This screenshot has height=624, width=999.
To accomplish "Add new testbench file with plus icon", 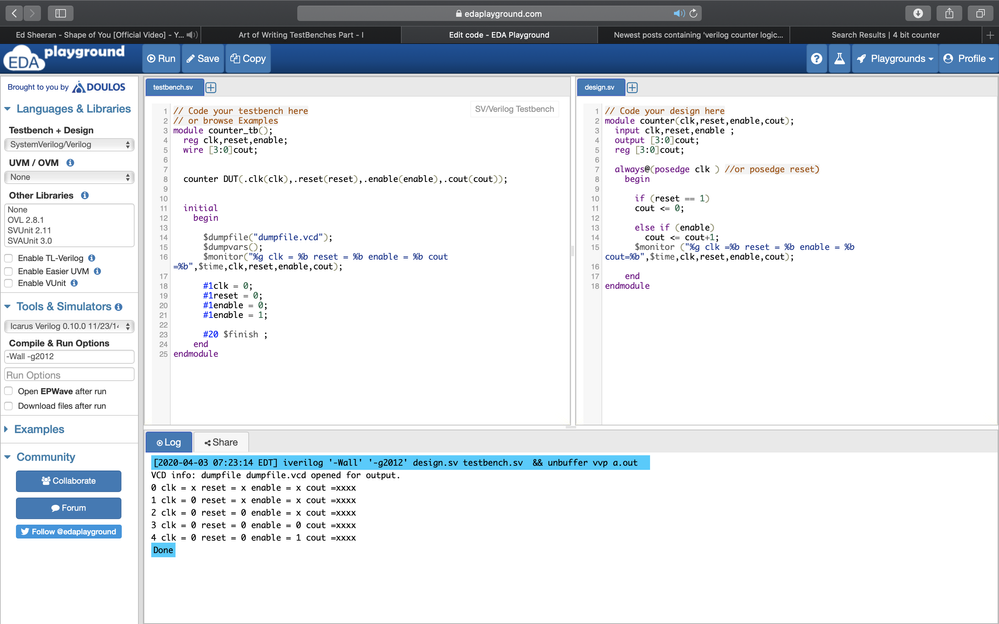I will tap(211, 88).
